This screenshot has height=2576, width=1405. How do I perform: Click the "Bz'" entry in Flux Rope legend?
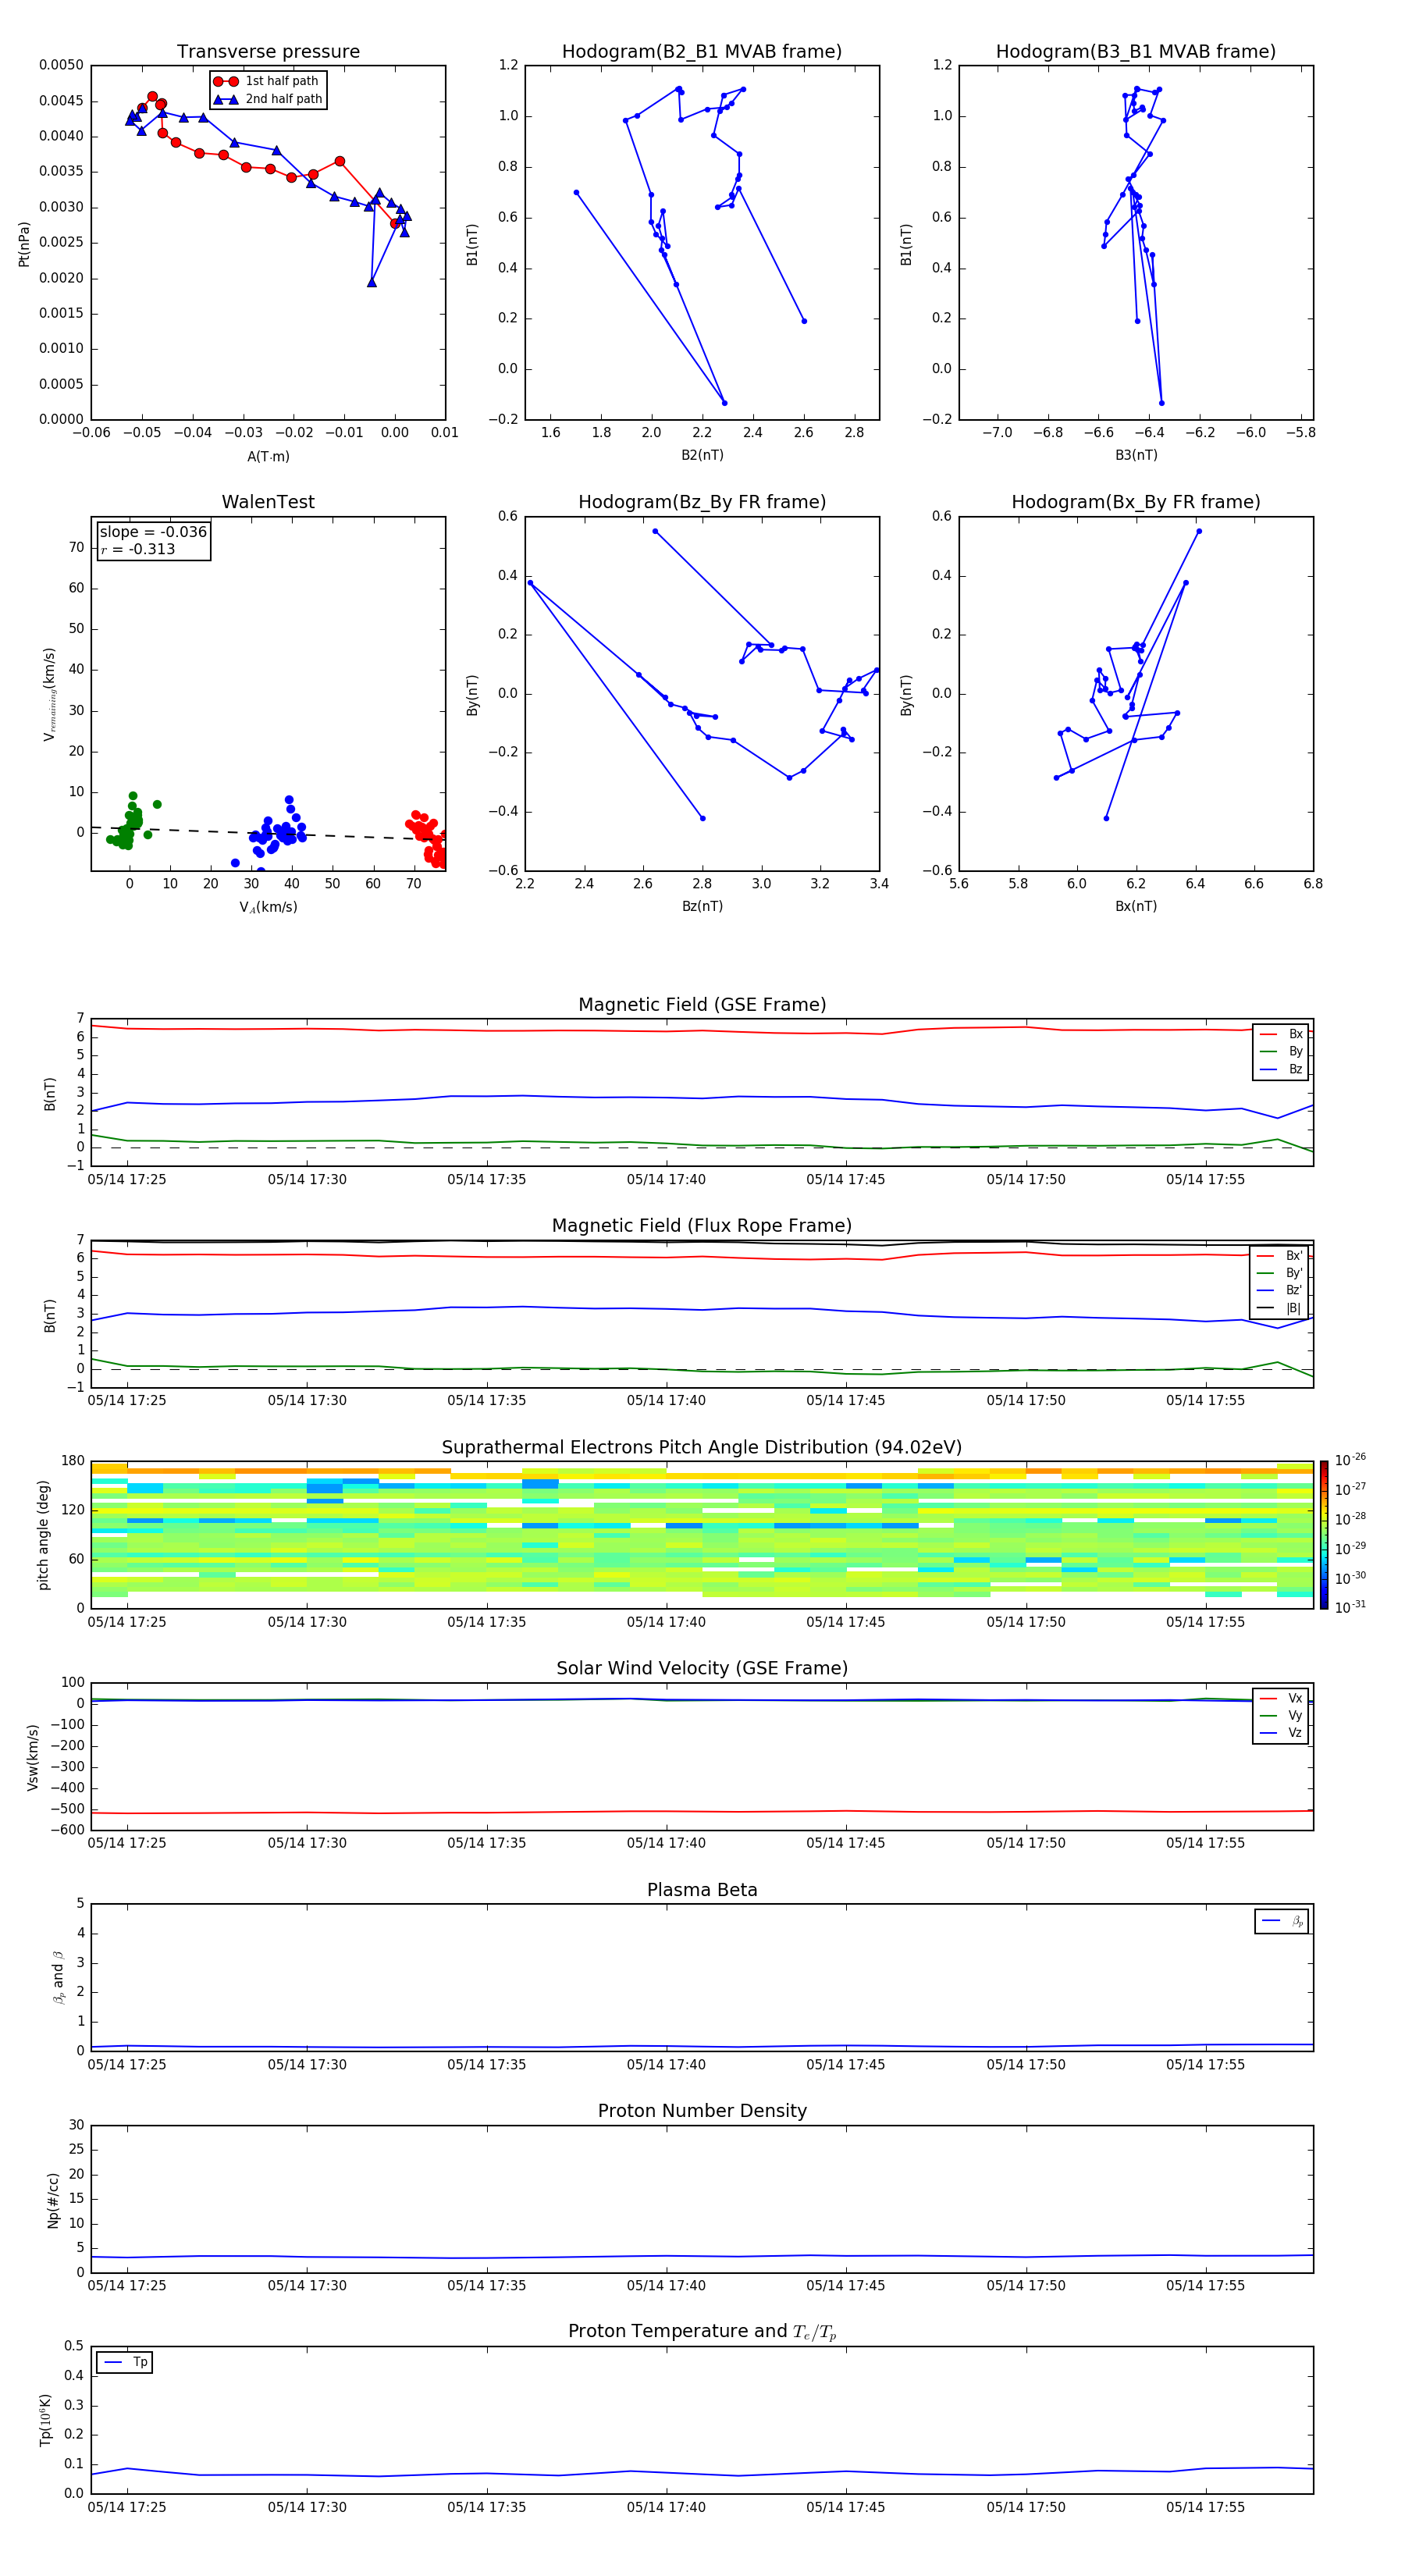[x=1280, y=1291]
